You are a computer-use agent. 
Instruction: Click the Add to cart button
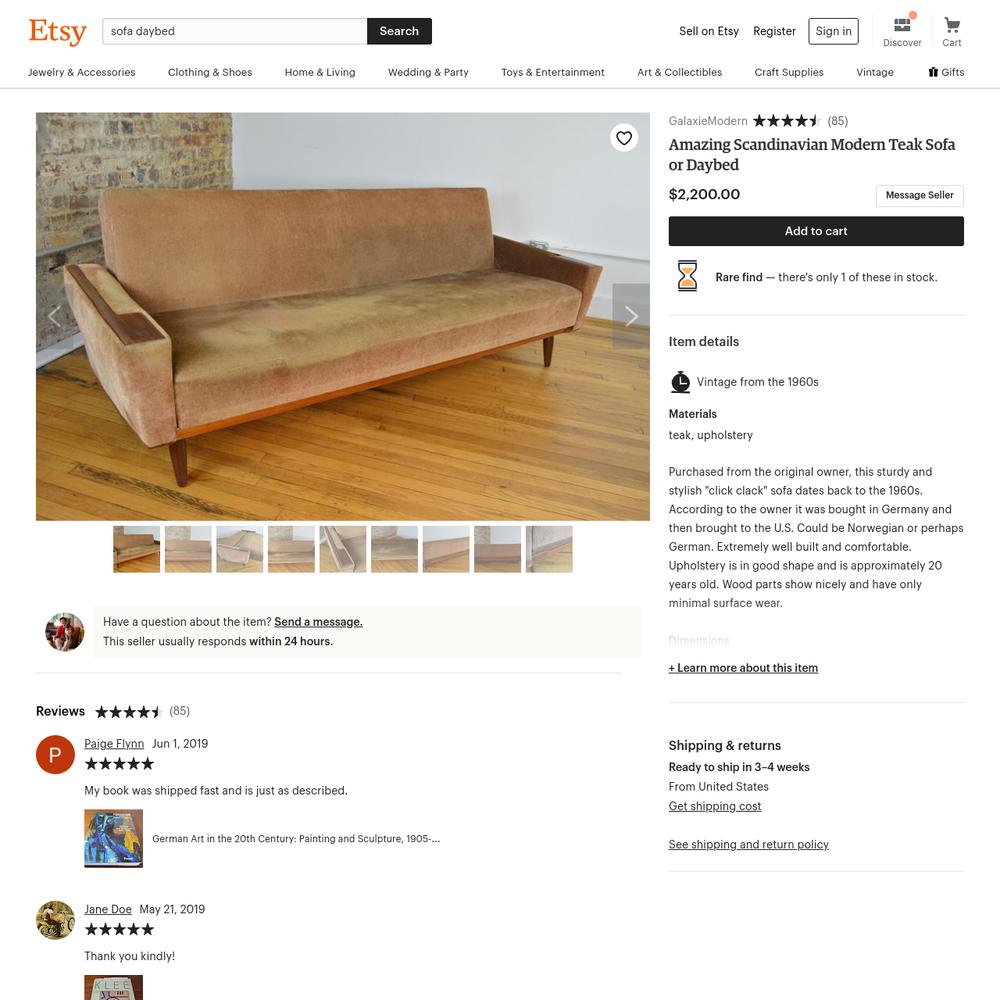pyautogui.click(x=816, y=231)
